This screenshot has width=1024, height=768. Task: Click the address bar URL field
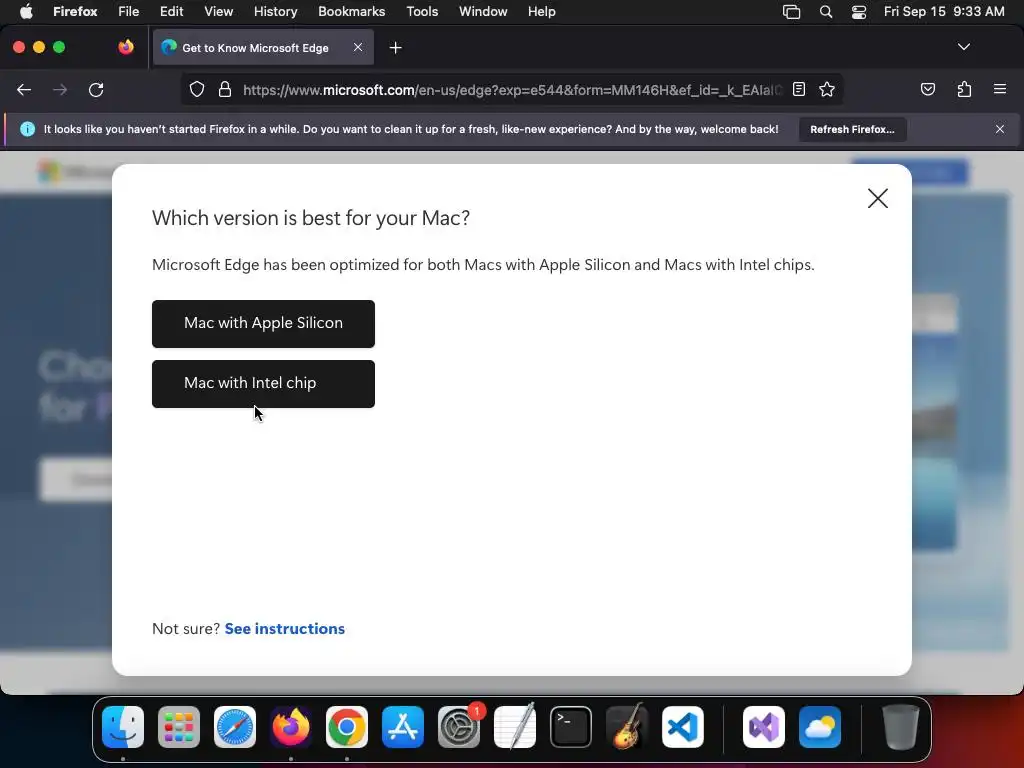coord(511,89)
